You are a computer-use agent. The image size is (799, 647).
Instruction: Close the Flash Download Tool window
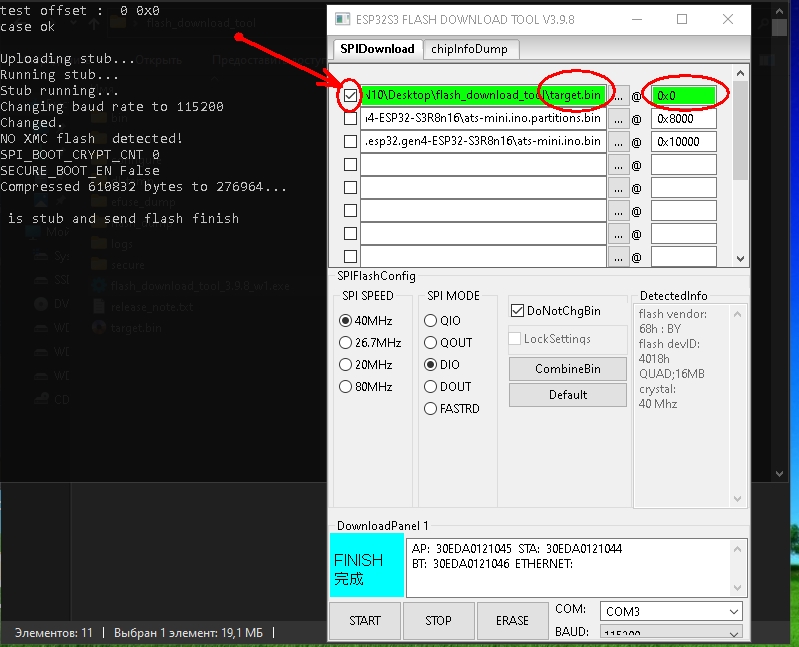(728, 19)
